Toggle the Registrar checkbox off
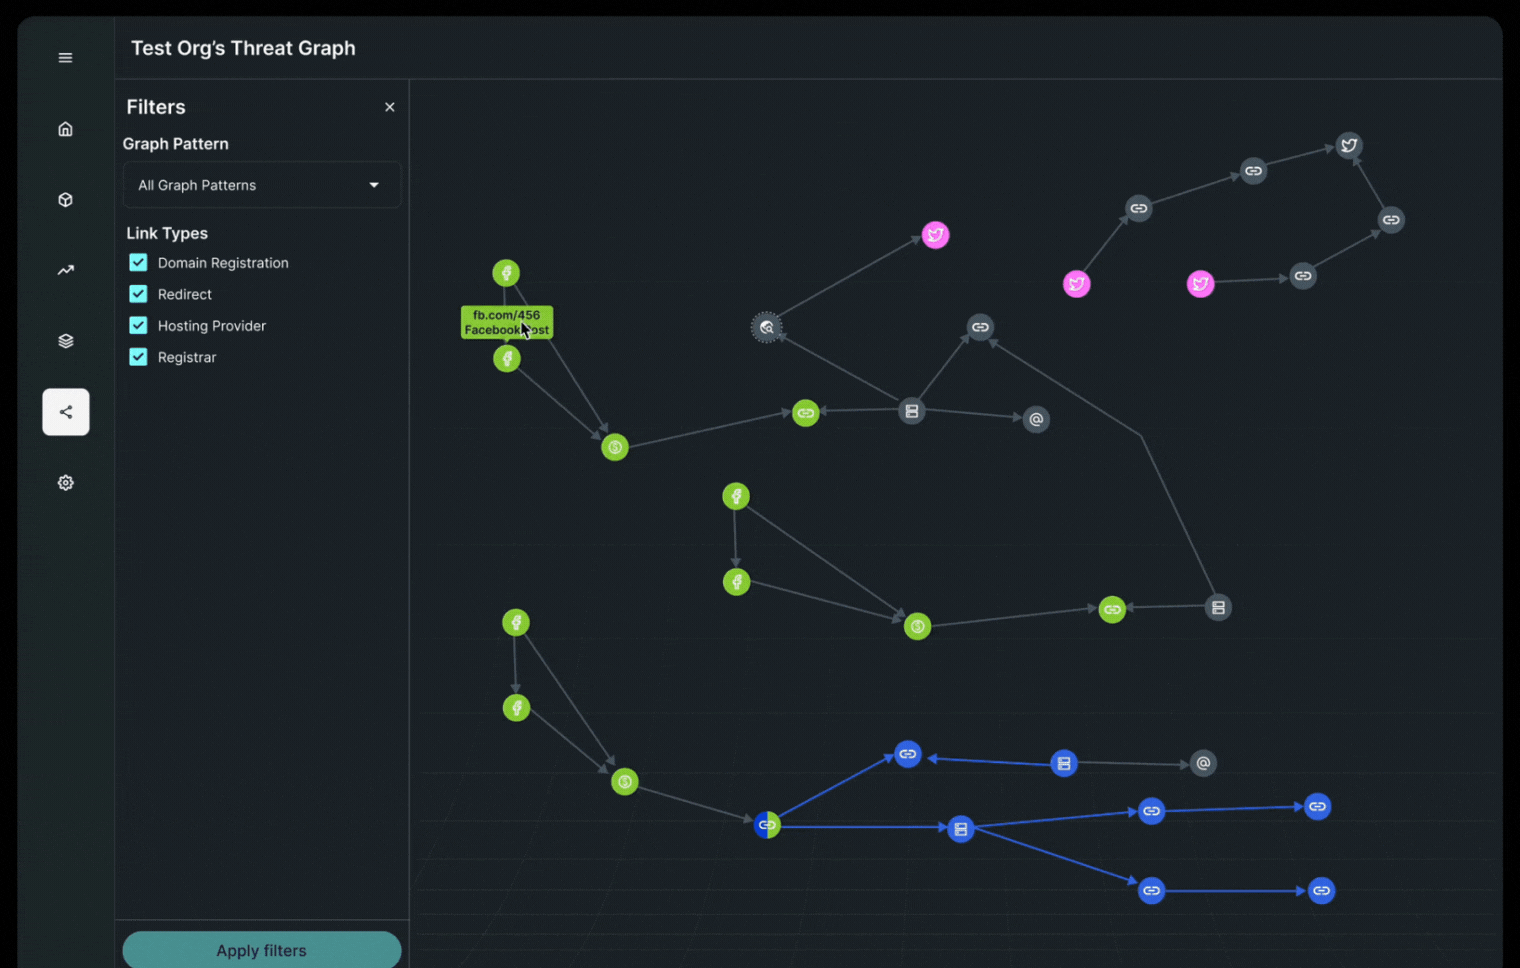The image size is (1520, 968). click(137, 356)
